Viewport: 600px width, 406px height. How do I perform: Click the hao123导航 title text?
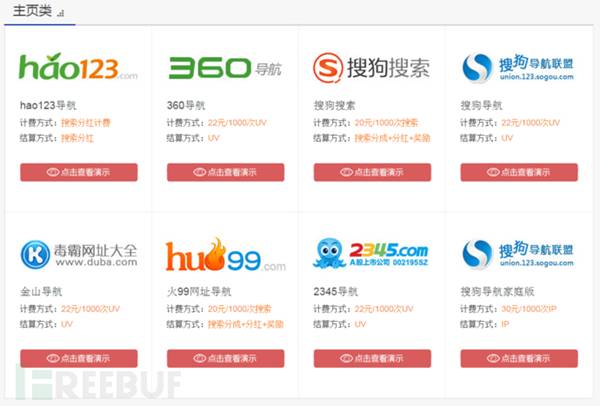48,105
